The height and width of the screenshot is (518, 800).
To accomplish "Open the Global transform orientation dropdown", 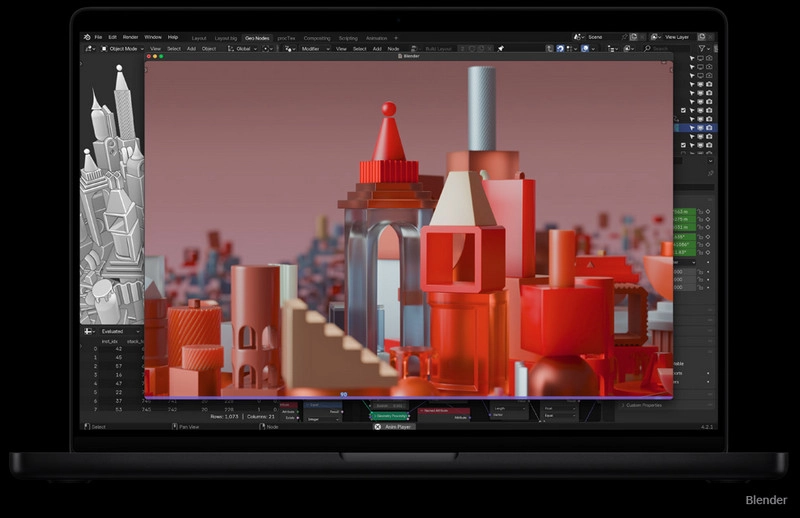I will pyautogui.click(x=241, y=48).
